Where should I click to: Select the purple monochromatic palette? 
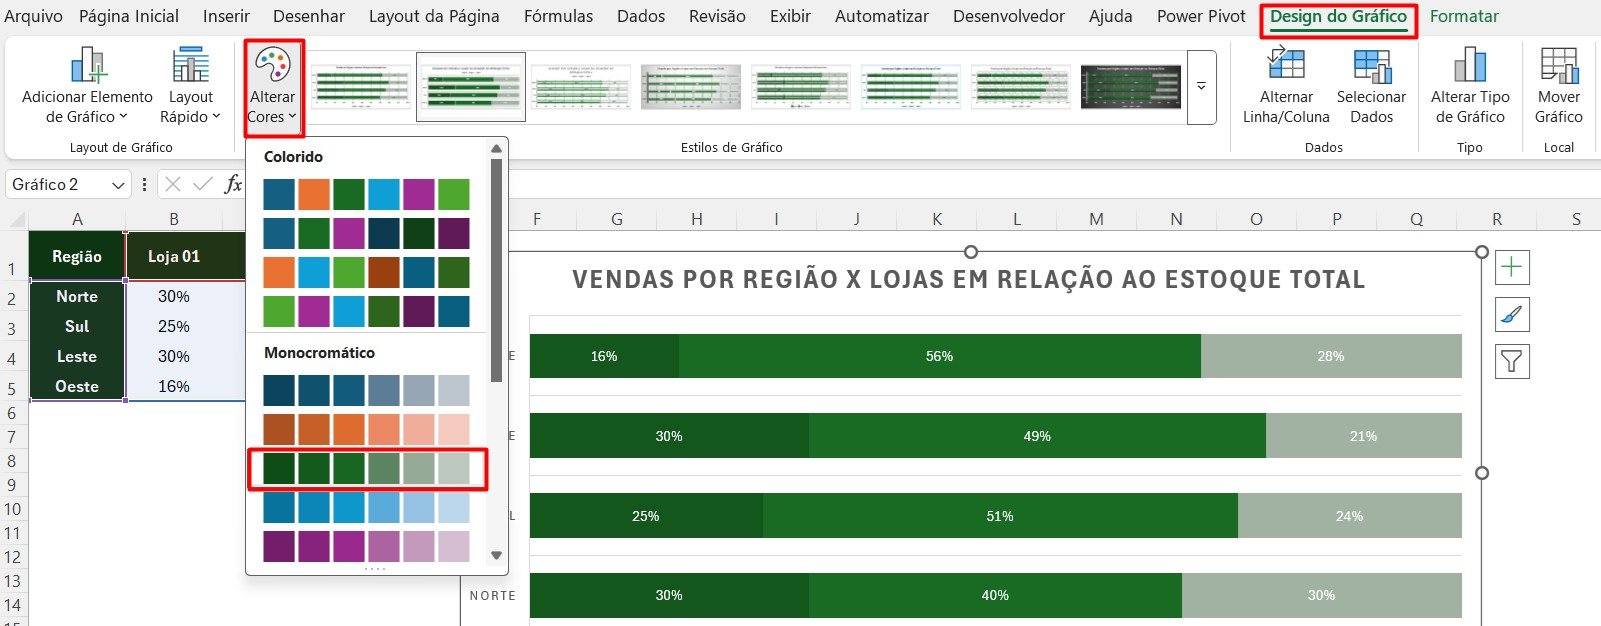click(366, 546)
